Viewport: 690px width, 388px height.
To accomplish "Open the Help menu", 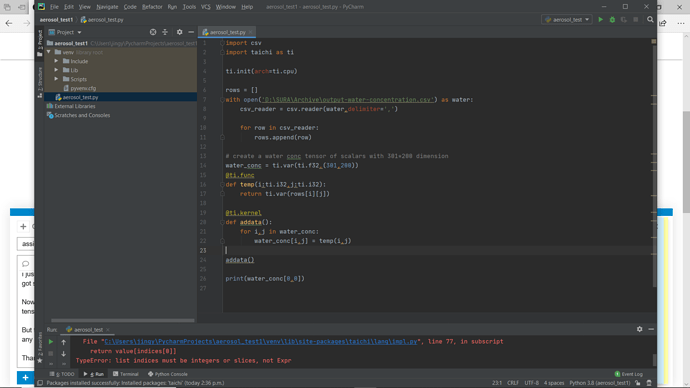I will [x=247, y=7].
